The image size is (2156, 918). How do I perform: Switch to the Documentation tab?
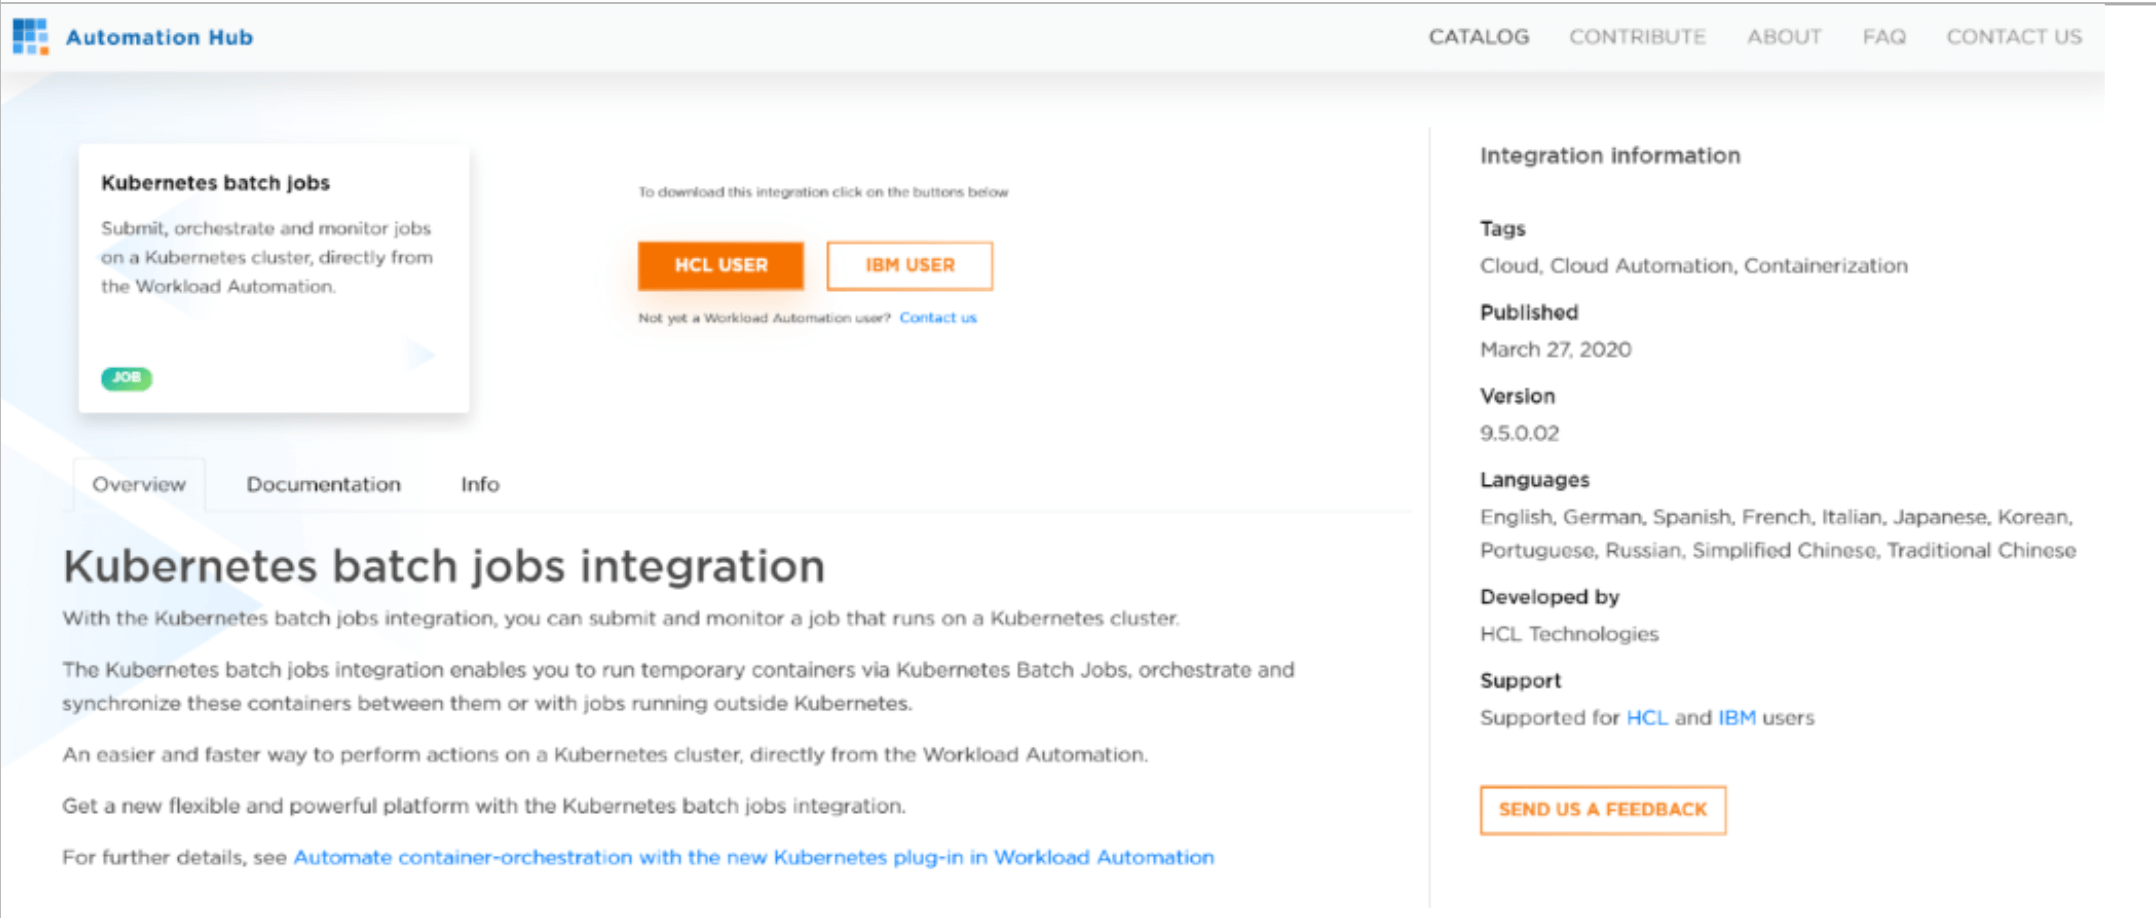tap(323, 484)
